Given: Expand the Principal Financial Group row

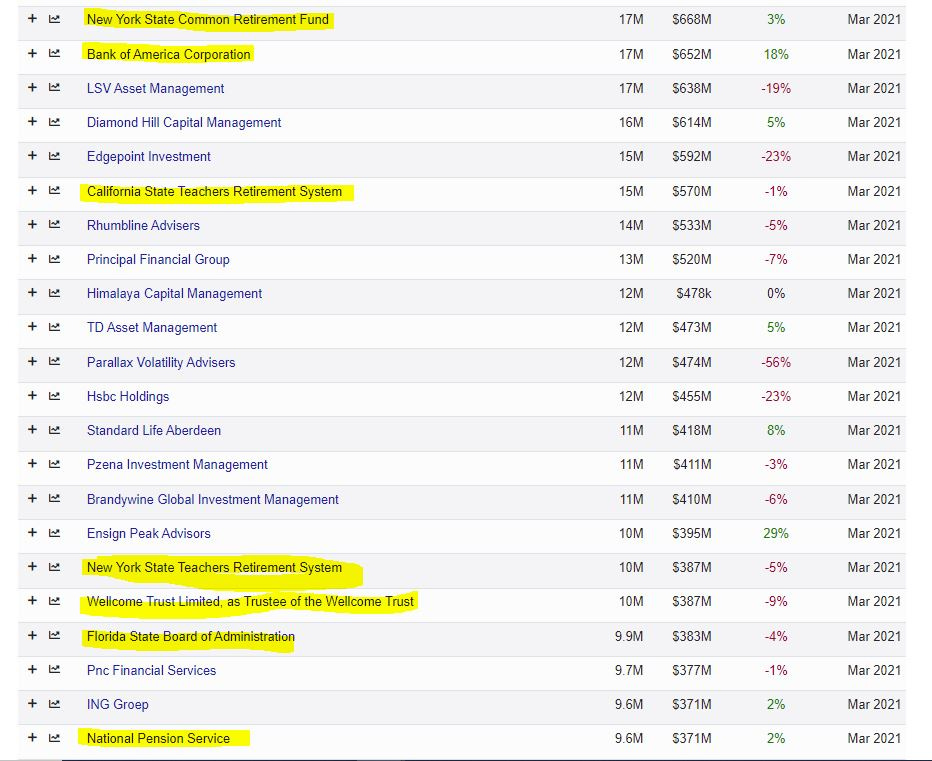Looking at the screenshot, I should [x=32, y=259].
